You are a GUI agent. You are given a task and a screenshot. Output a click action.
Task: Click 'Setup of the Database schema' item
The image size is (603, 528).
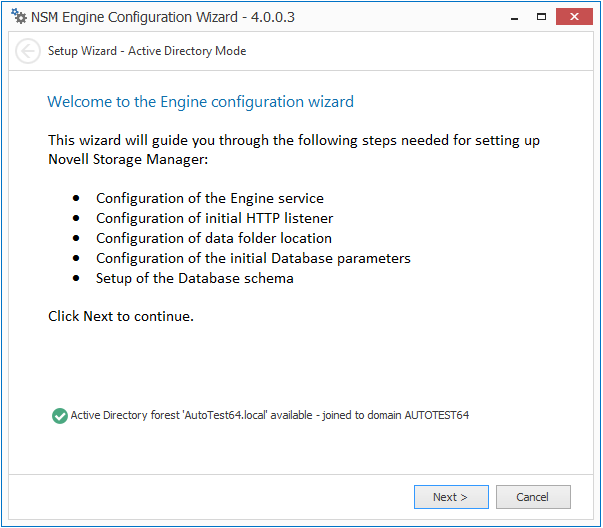(195, 278)
